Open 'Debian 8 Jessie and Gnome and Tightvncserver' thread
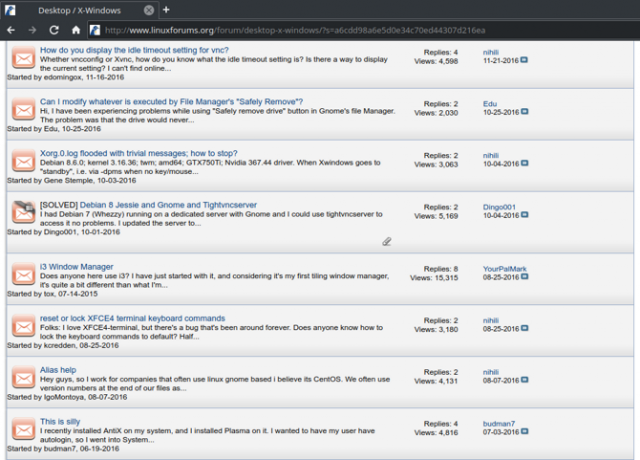 pyautogui.click(x=168, y=205)
